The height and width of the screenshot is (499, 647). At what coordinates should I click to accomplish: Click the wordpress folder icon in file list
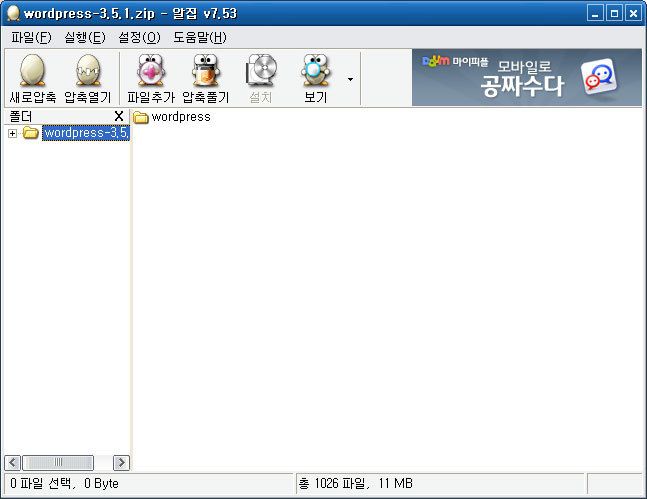(141, 118)
